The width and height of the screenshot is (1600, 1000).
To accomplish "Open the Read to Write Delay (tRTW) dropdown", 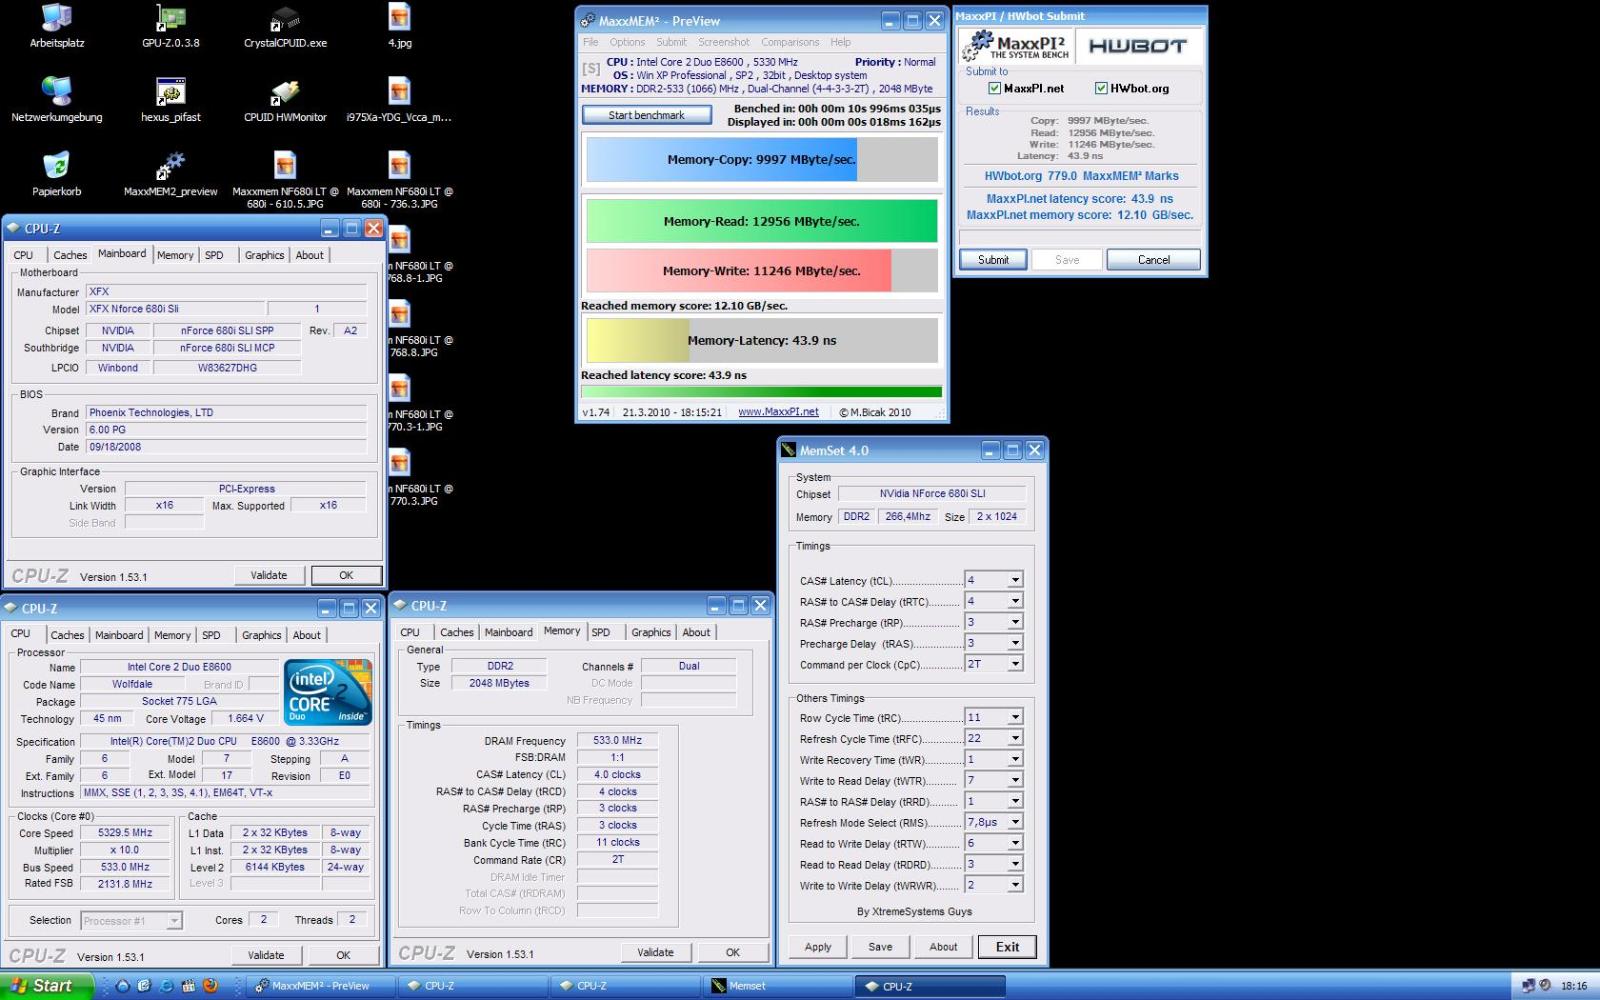I will tap(1015, 843).
